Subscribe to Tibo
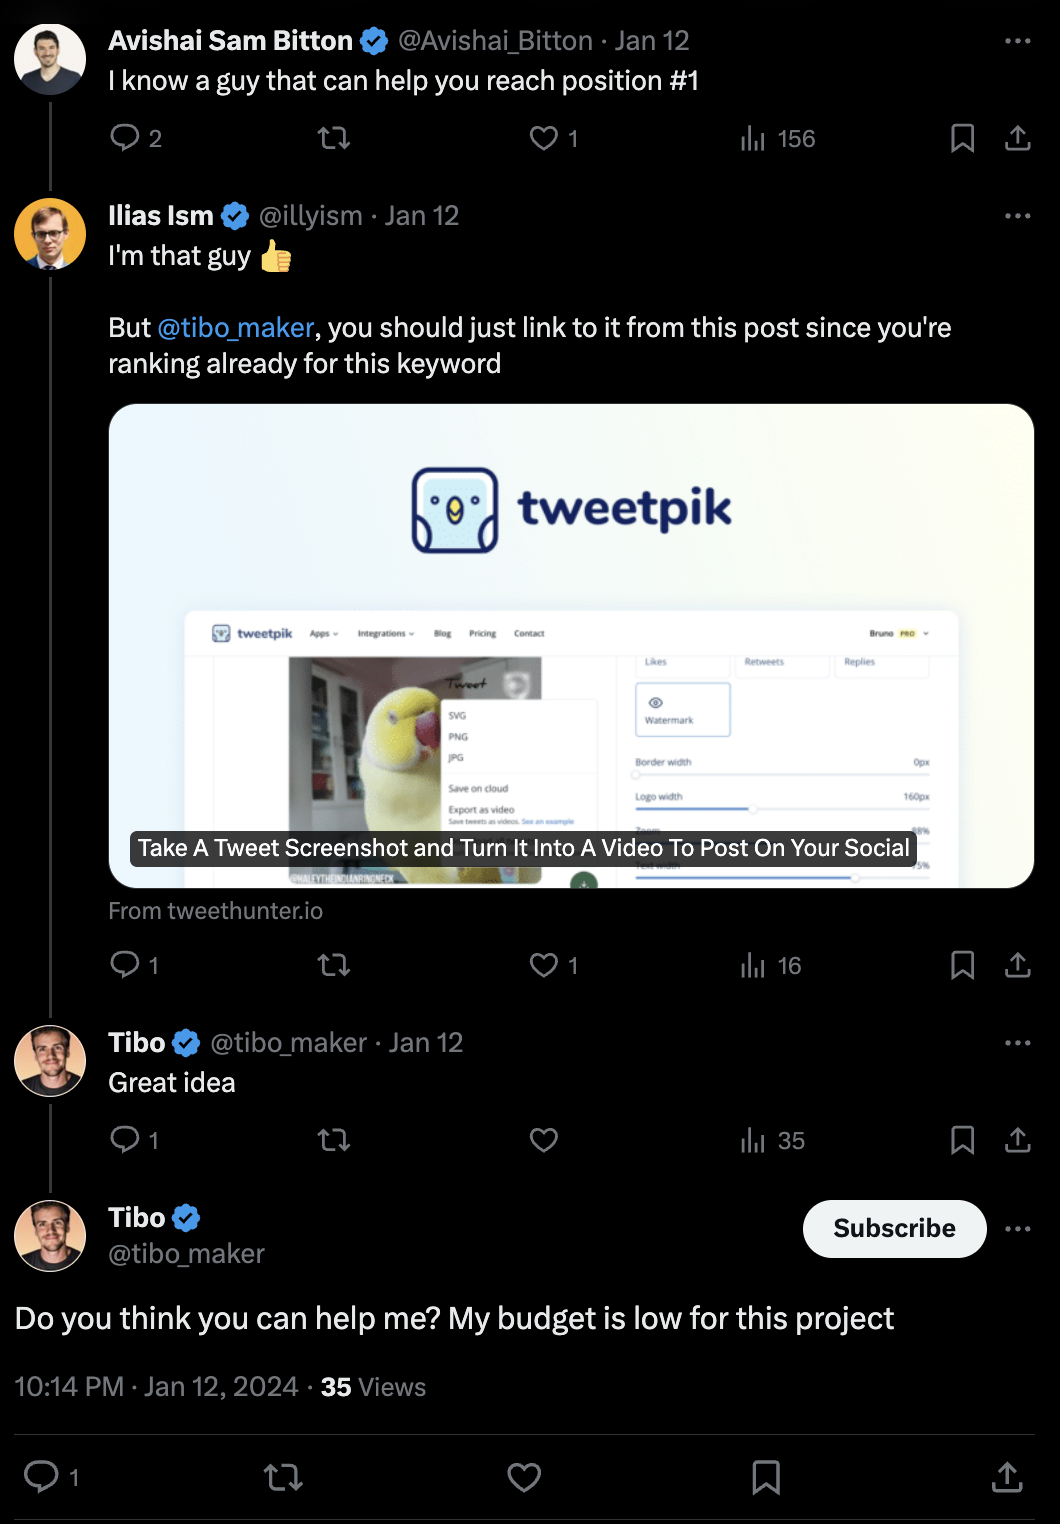1060x1524 pixels. [x=895, y=1229]
